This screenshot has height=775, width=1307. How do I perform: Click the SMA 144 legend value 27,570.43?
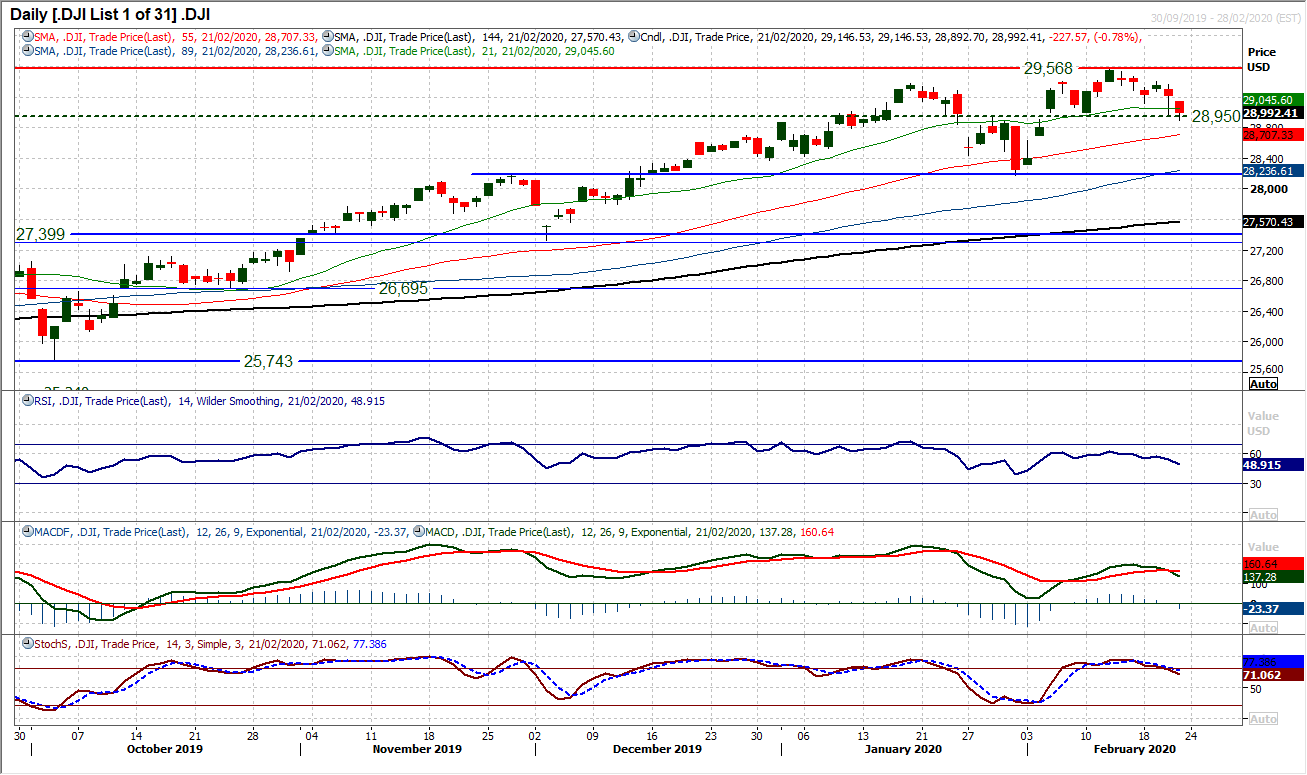click(x=598, y=36)
